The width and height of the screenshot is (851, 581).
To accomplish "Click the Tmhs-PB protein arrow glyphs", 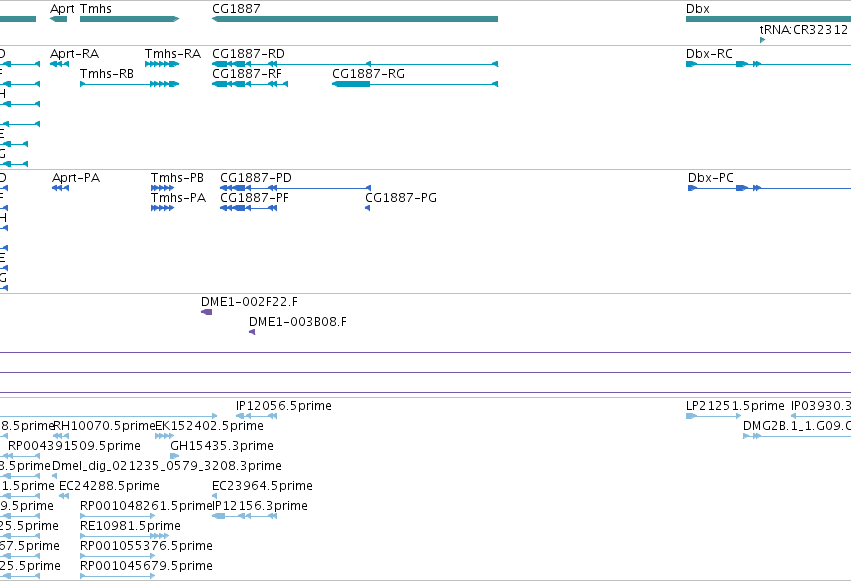I will 162,188.
